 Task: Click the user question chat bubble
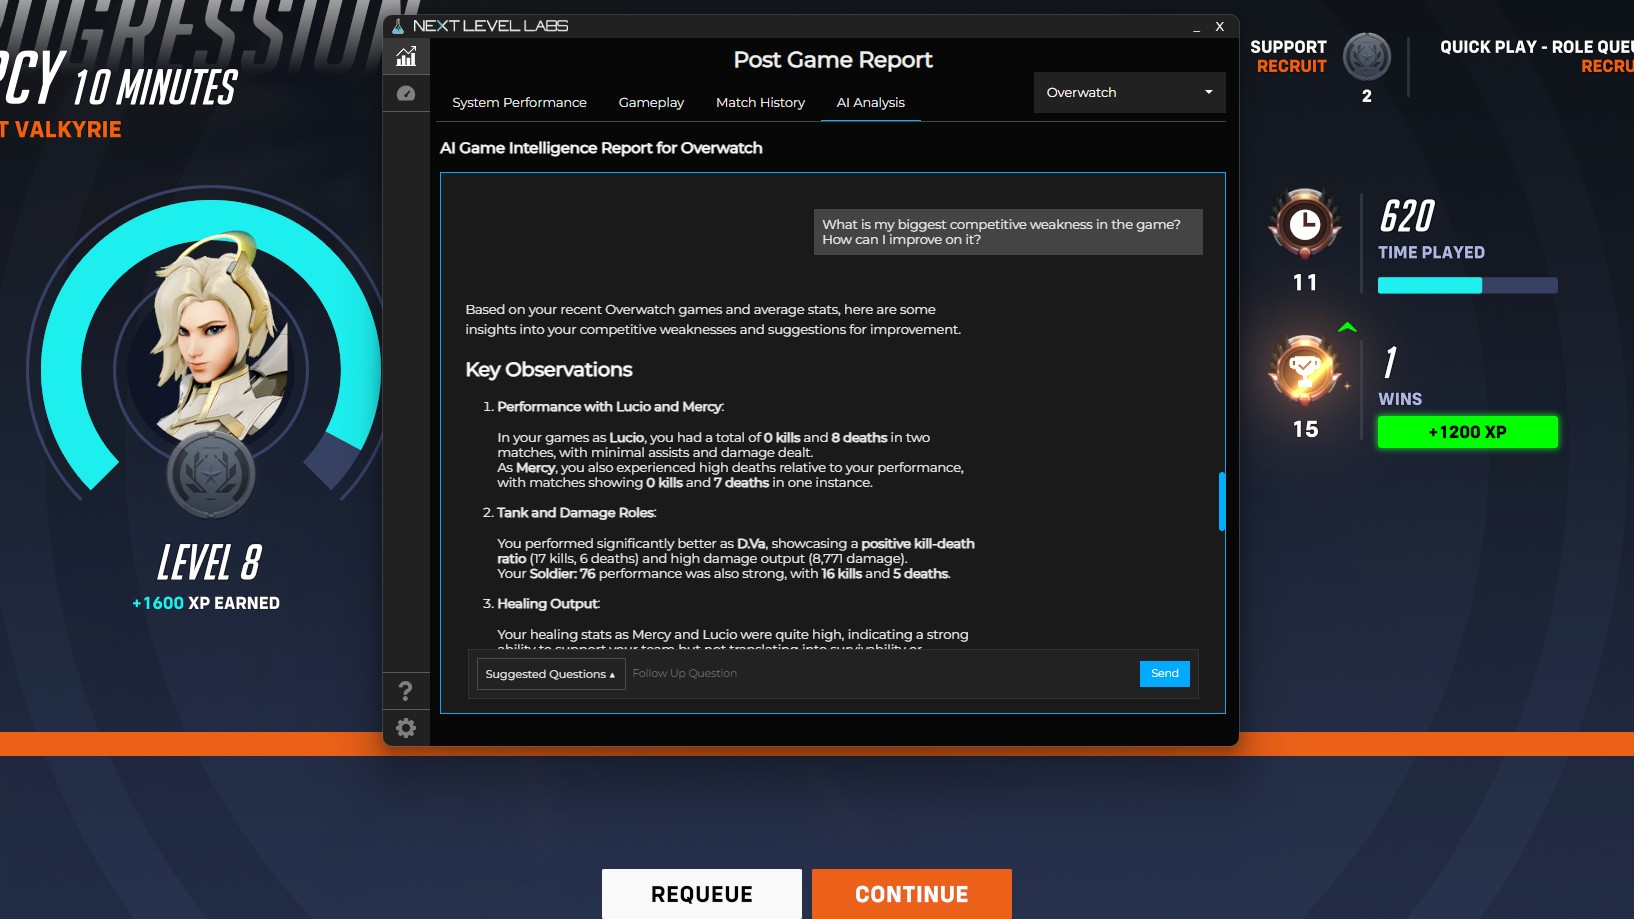point(1008,232)
